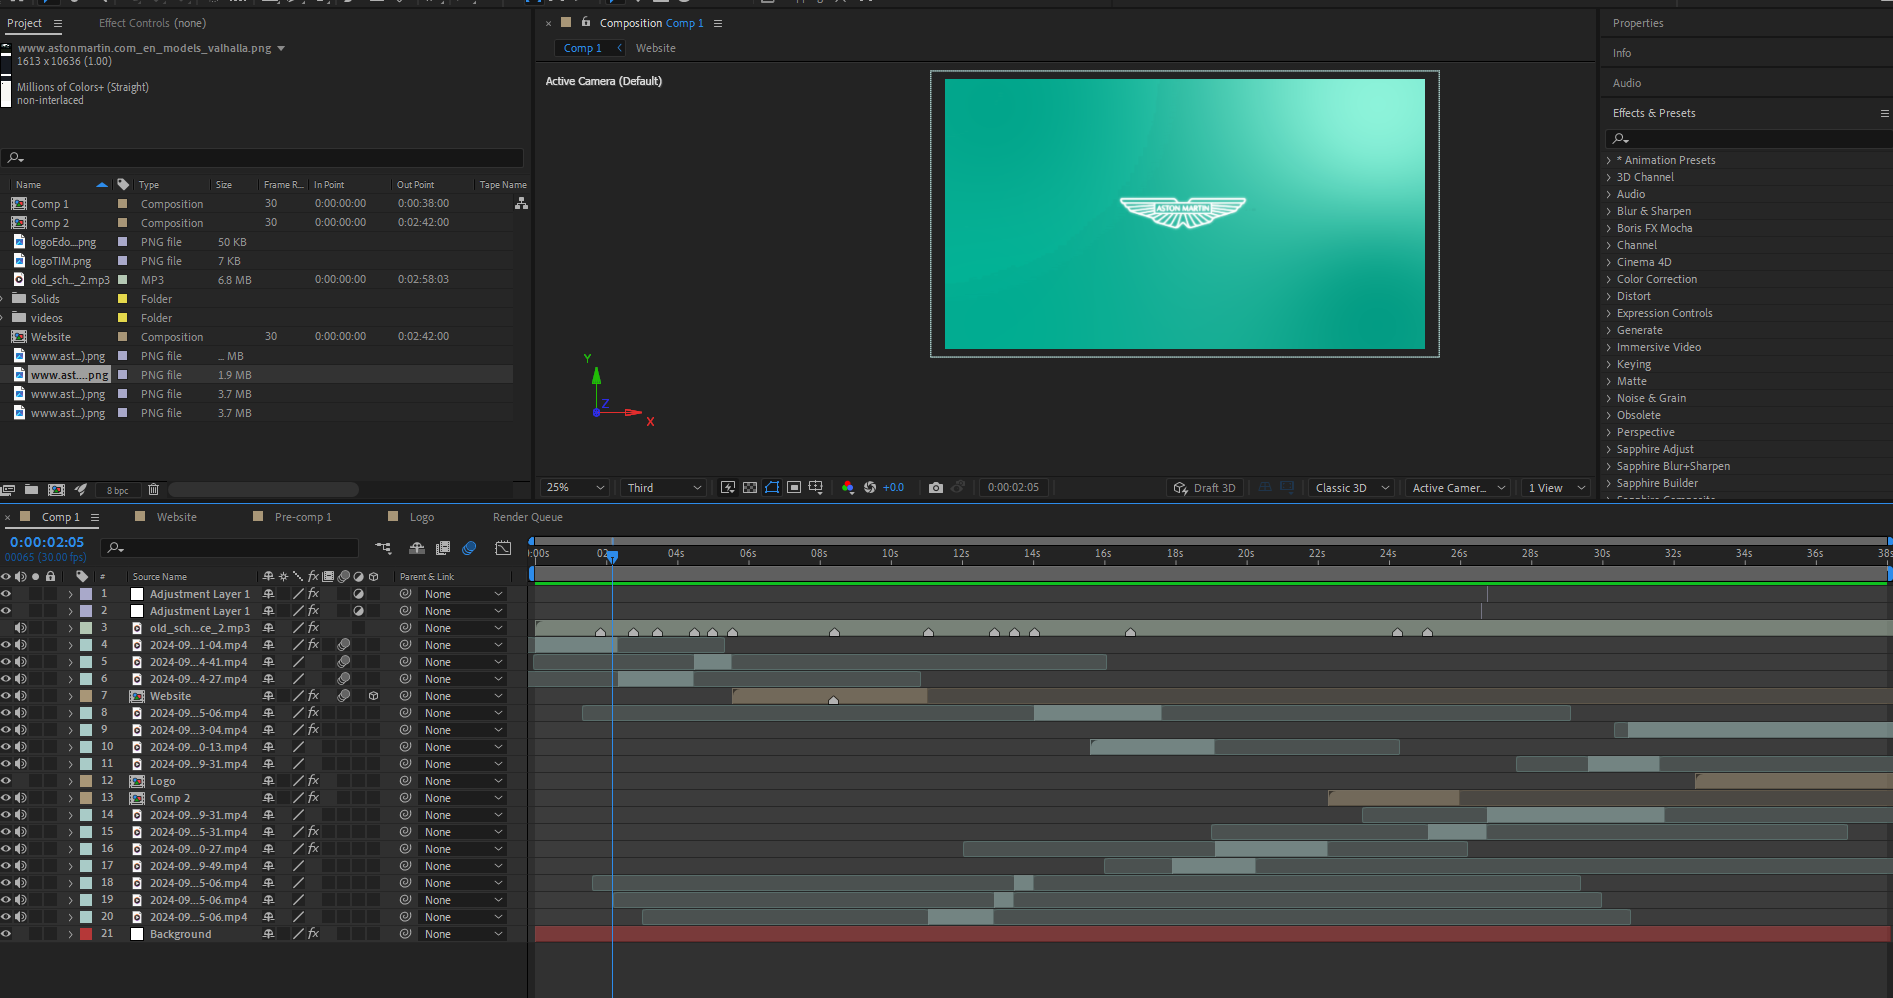Click the yellow label swatch of Solids folder
1893x998 pixels.
coord(123,299)
